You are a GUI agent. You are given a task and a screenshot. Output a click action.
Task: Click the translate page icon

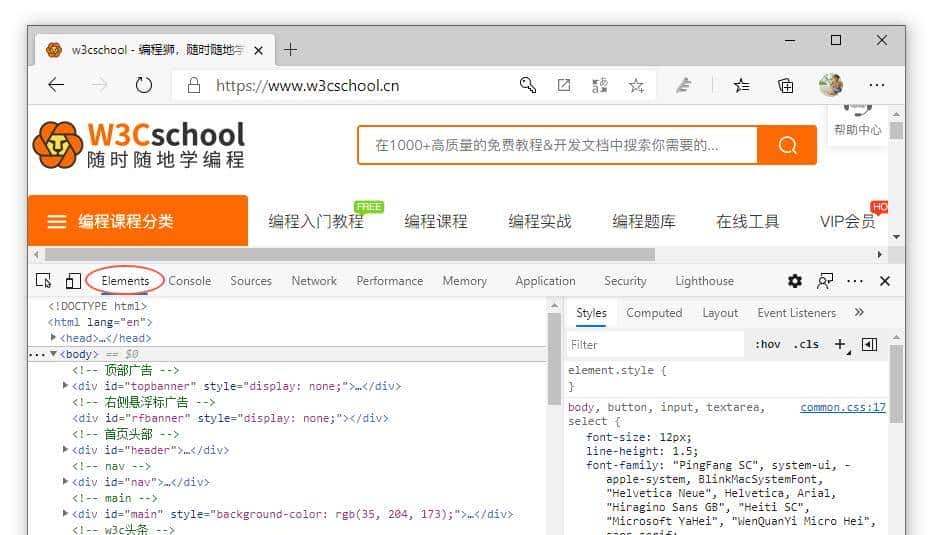coord(600,85)
